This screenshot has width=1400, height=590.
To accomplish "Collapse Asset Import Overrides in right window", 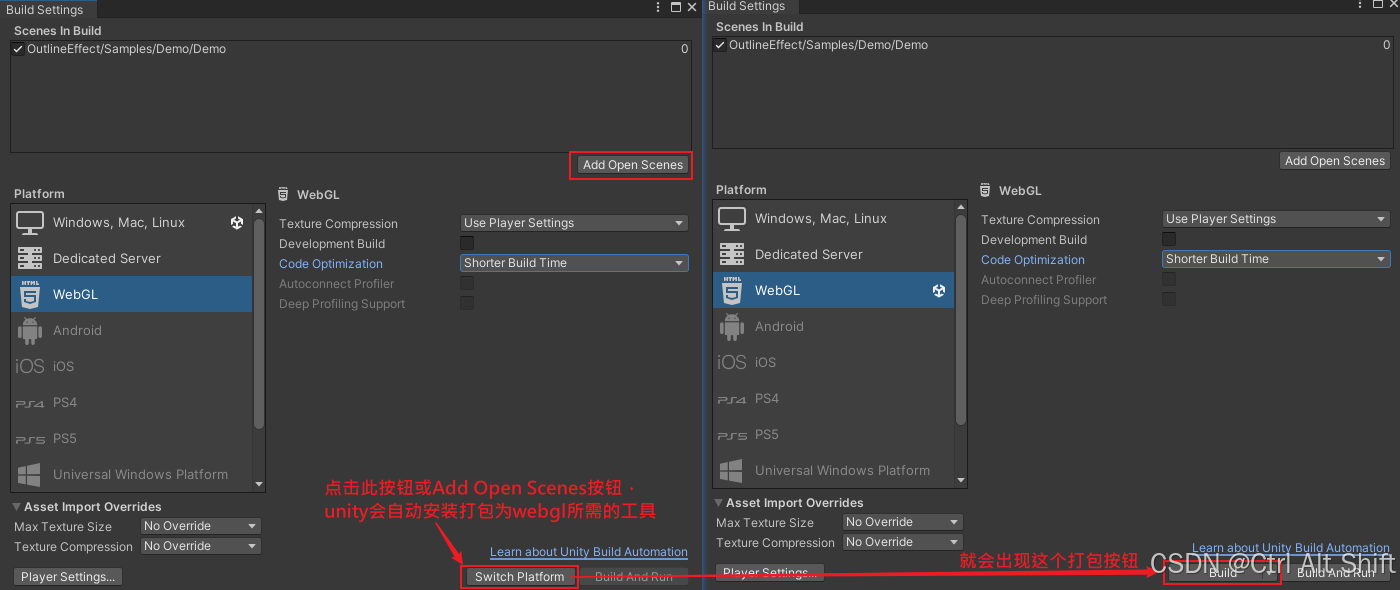I will click(719, 503).
